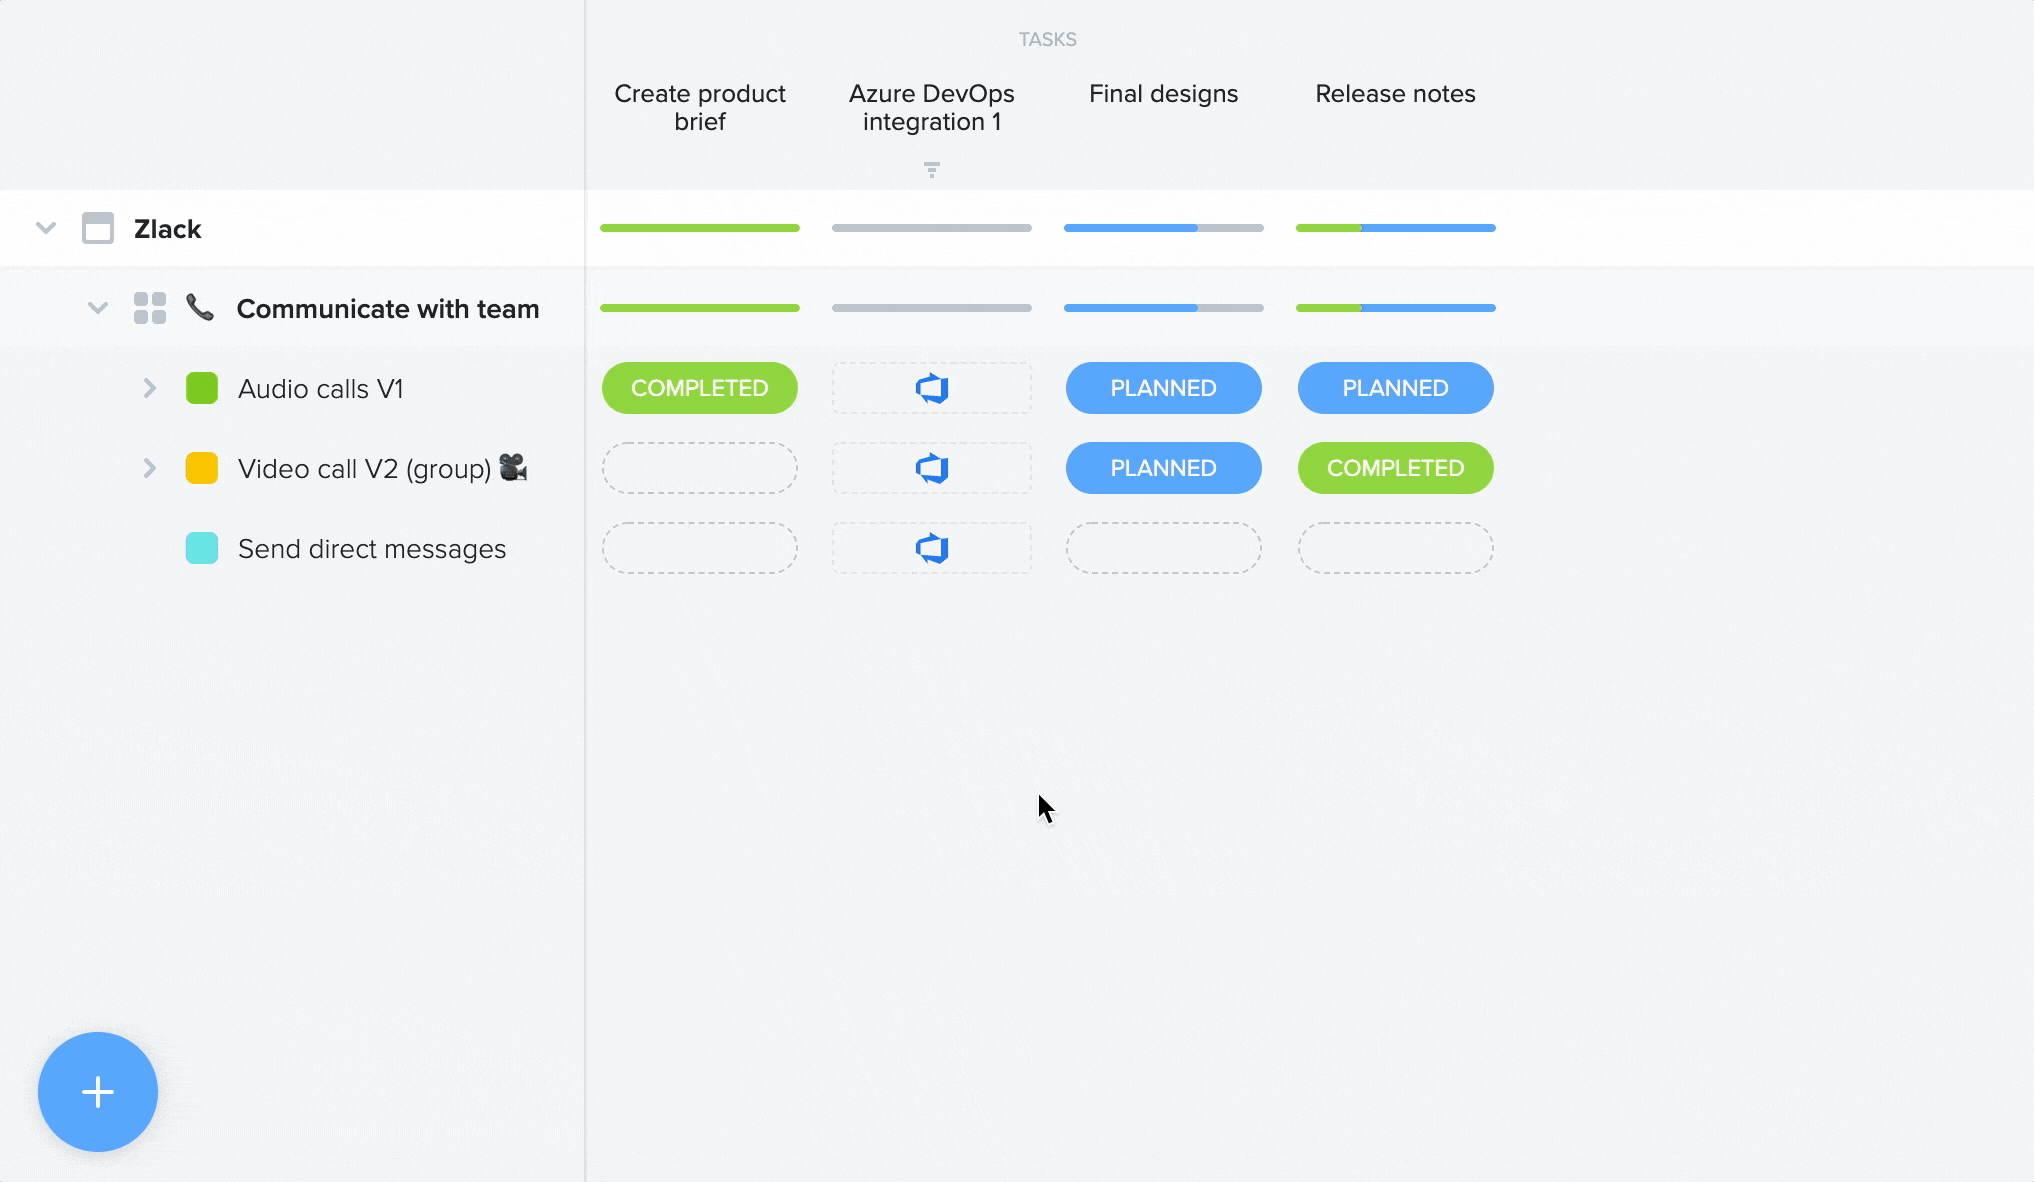Click the Azure DevOps icon for Video call V2
This screenshot has height=1182, width=2034.
click(x=931, y=468)
